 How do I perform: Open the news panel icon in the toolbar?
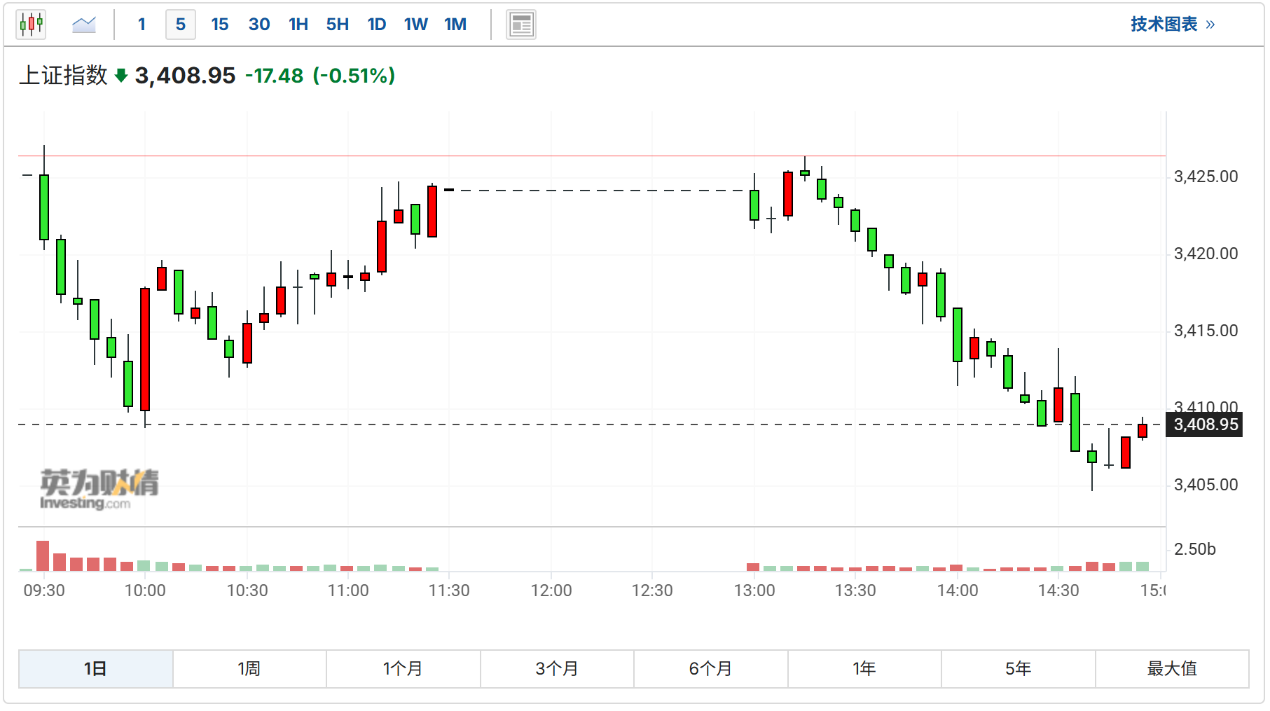[521, 24]
